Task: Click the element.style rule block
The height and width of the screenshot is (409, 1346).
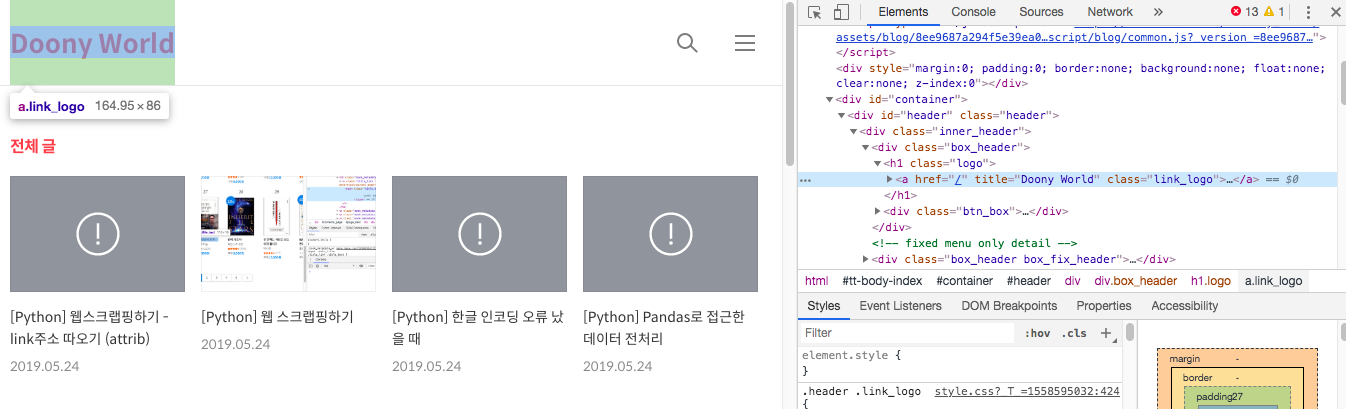Action: pos(960,362)
